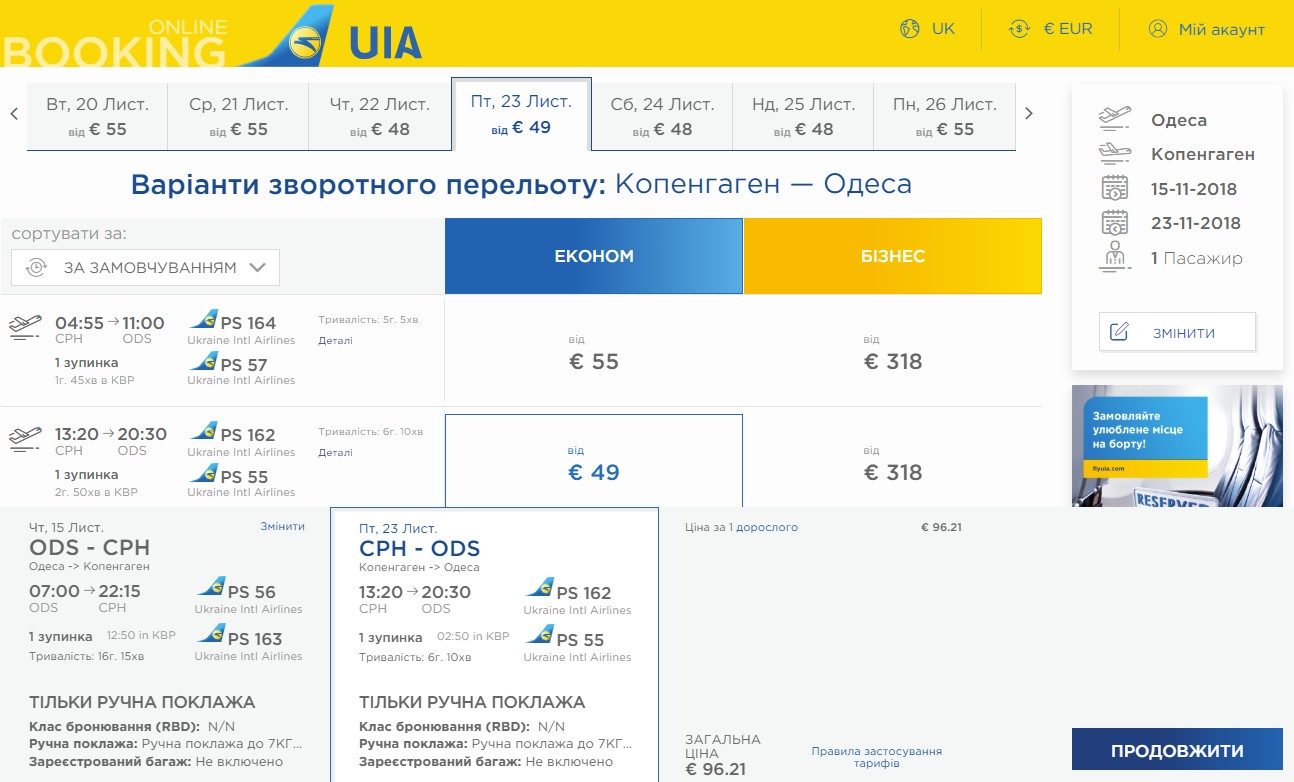This screenshot has width=1294, height=782.
Task: Select the Чт, 22 Лист. date tab
Action: coord(380,116)
